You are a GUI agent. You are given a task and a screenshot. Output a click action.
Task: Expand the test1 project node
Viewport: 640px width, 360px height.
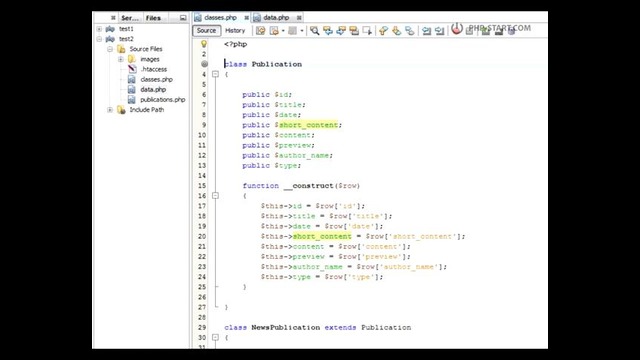(99, 29)
